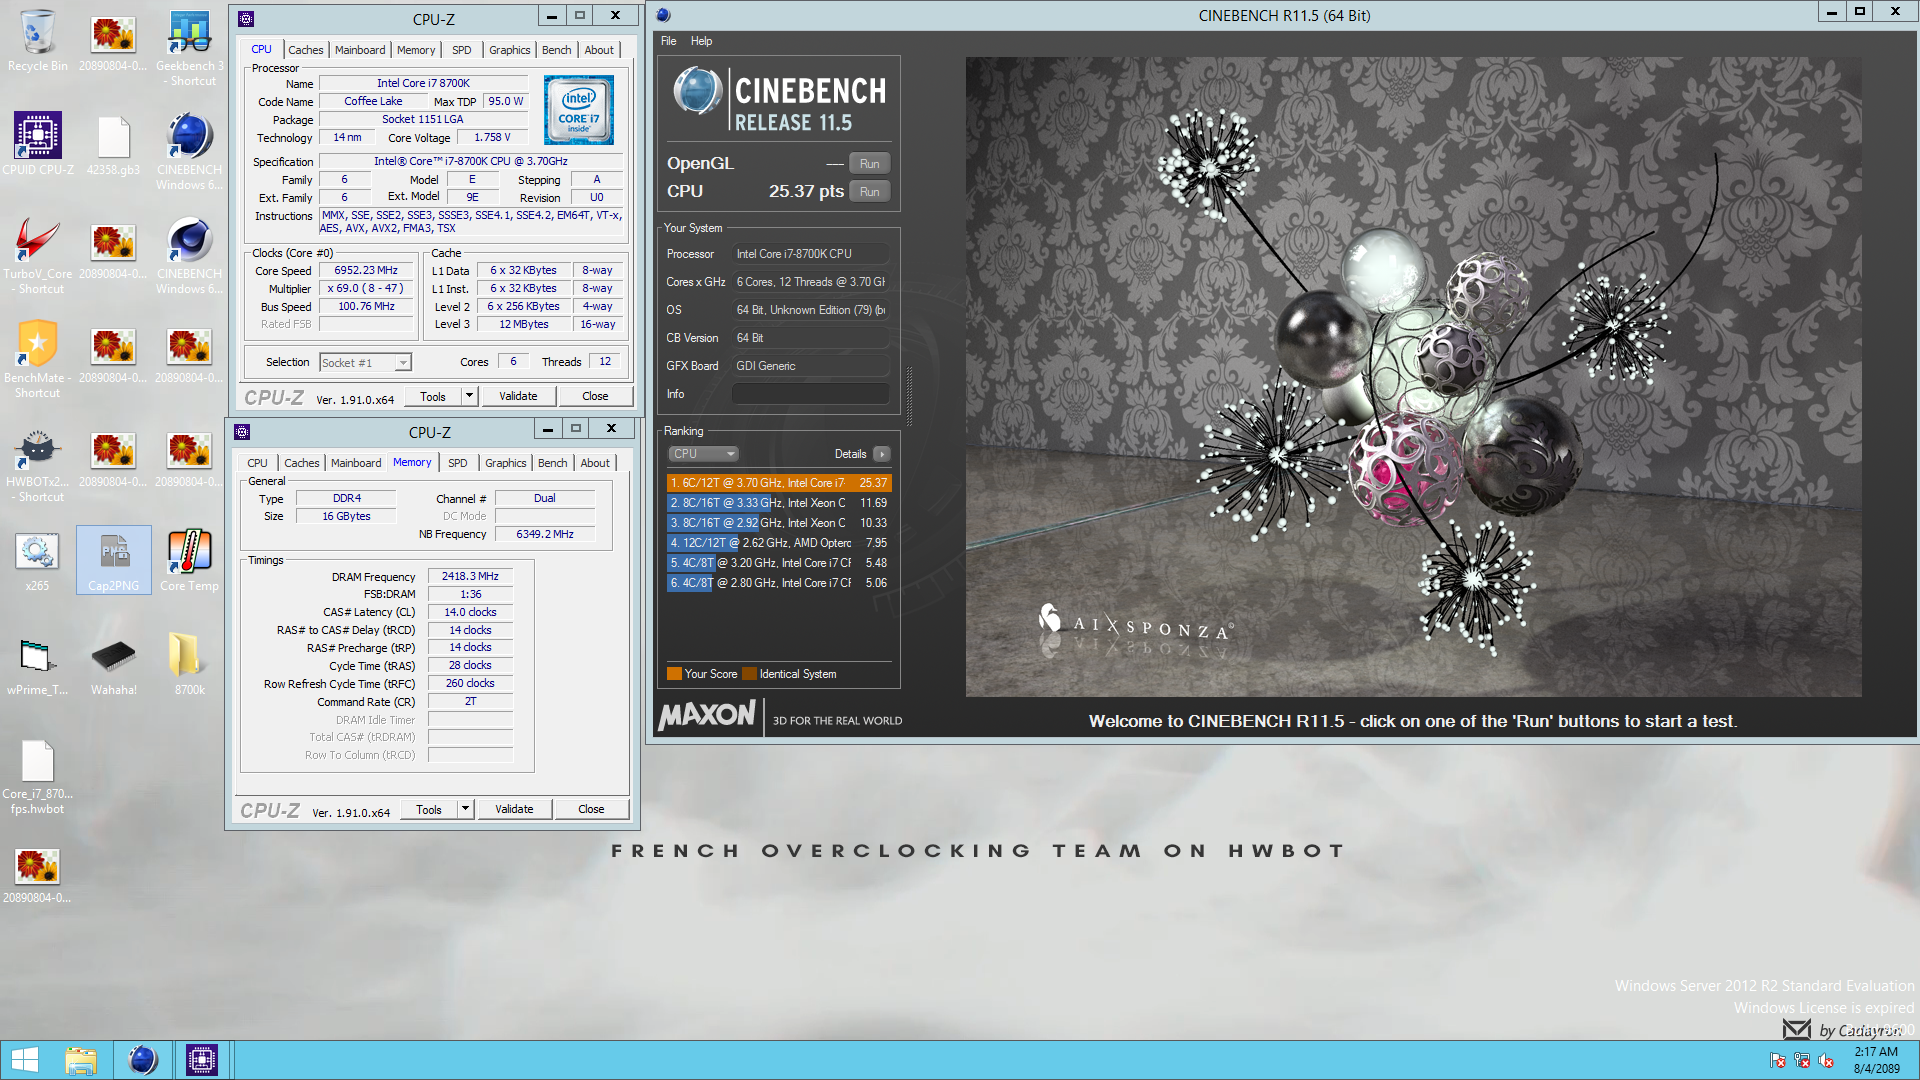1920x1080 pixels.
Task: Open the Wahaha! chip icon
Action: tap(113, 665)
